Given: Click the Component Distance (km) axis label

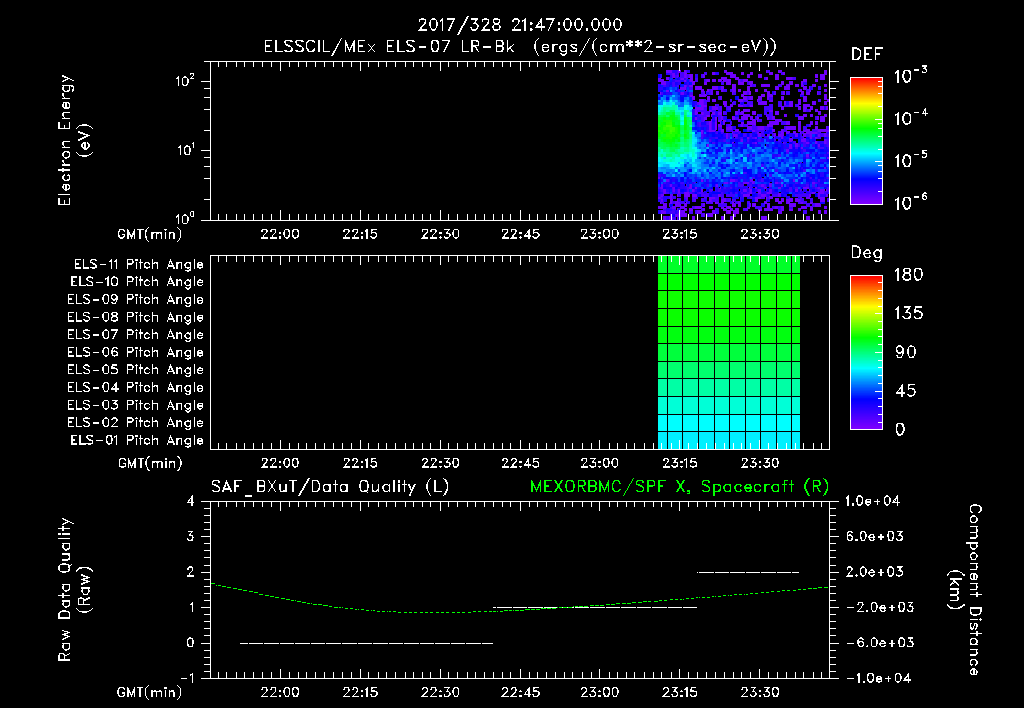Looking at the screenshot, I should (965, 590).
